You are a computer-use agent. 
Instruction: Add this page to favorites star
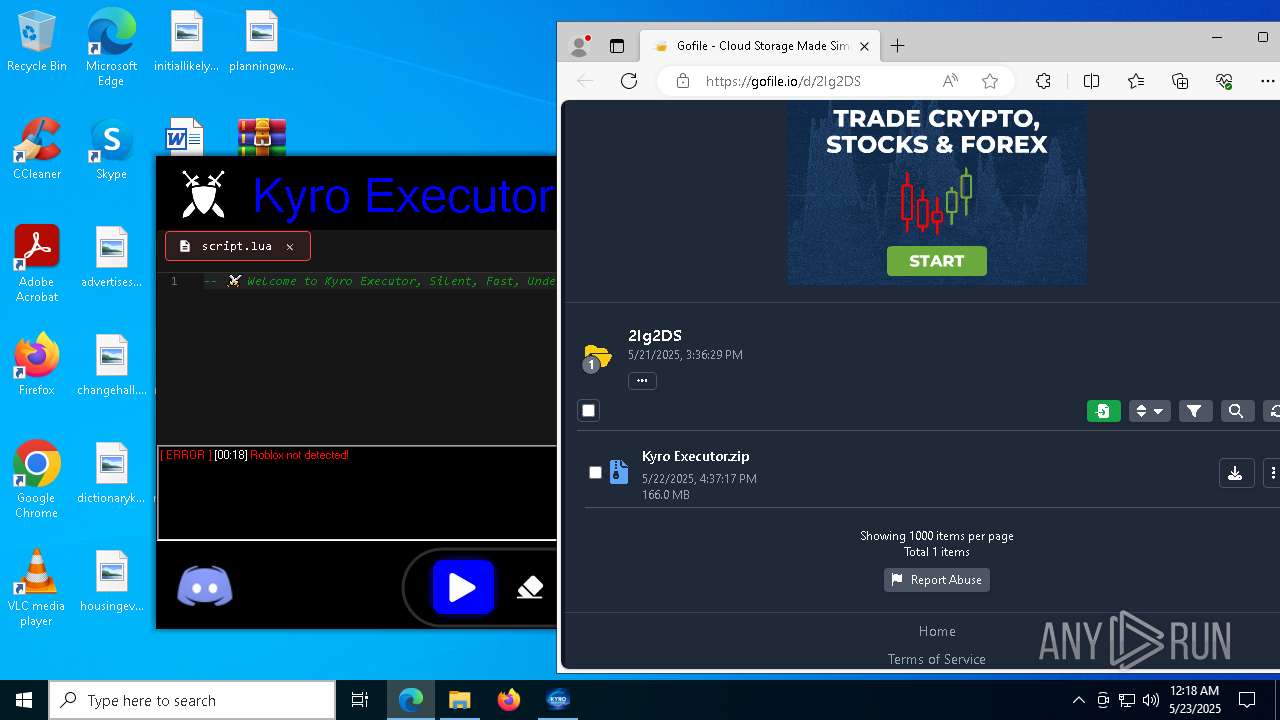pos(990,81)
